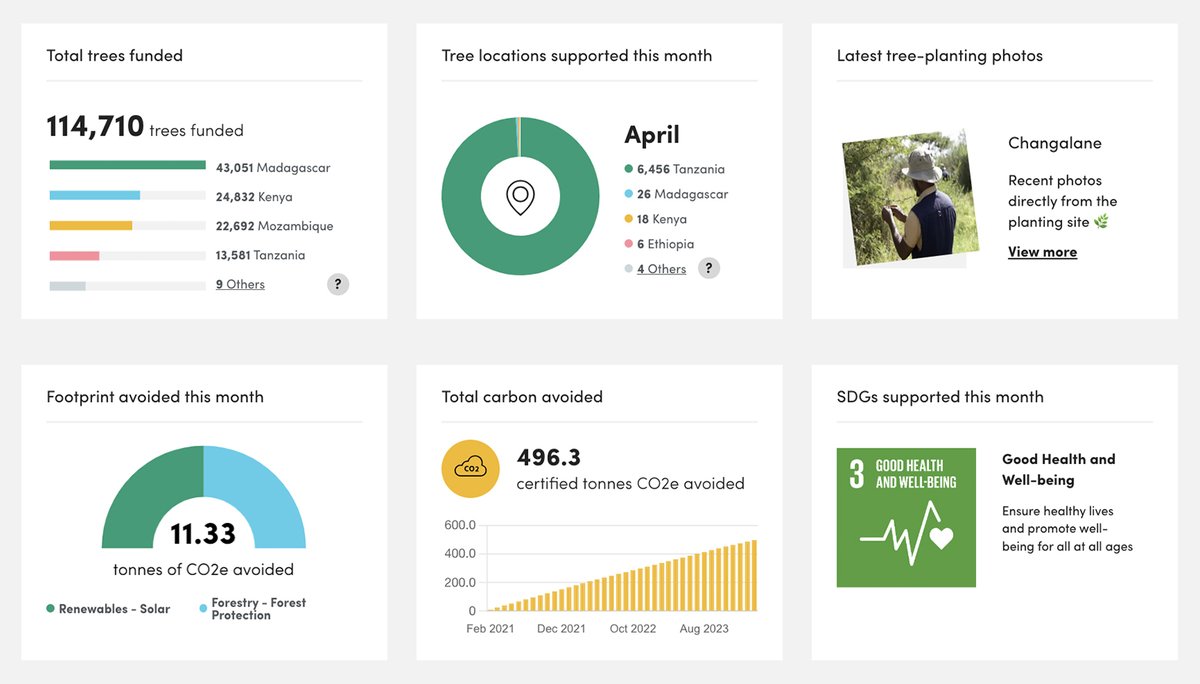Click the Latest tree-planting photos title
This screenshot has width=1200, height=684.
[940, 56]
